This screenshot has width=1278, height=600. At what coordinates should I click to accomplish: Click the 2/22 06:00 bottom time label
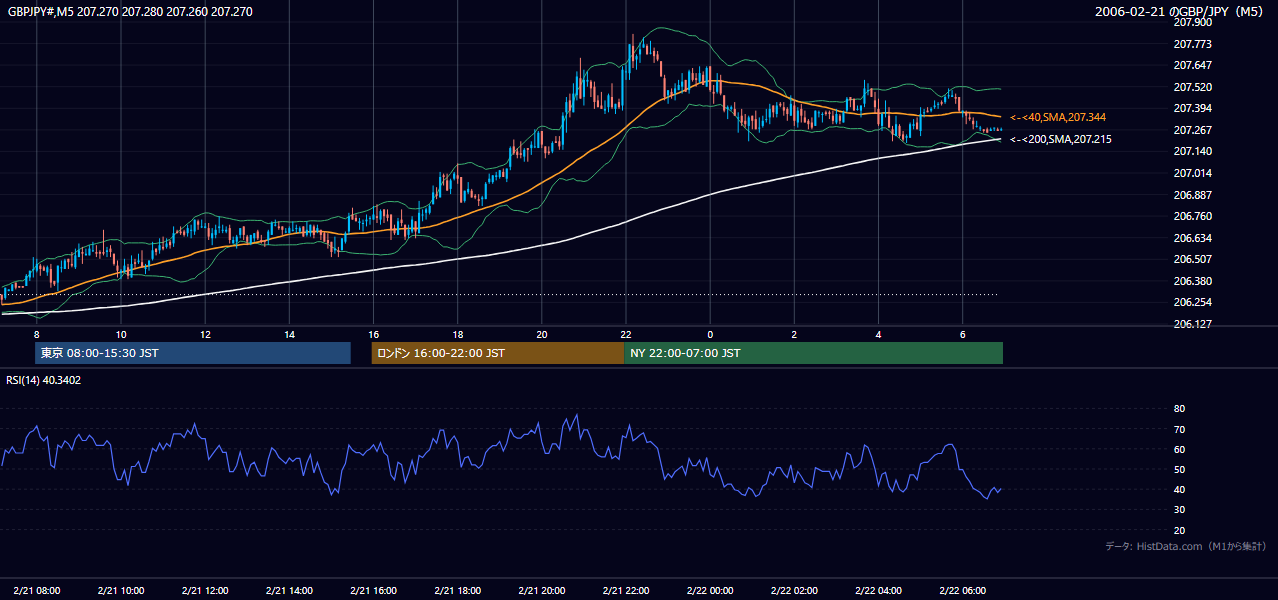click(x=962, y=590)
